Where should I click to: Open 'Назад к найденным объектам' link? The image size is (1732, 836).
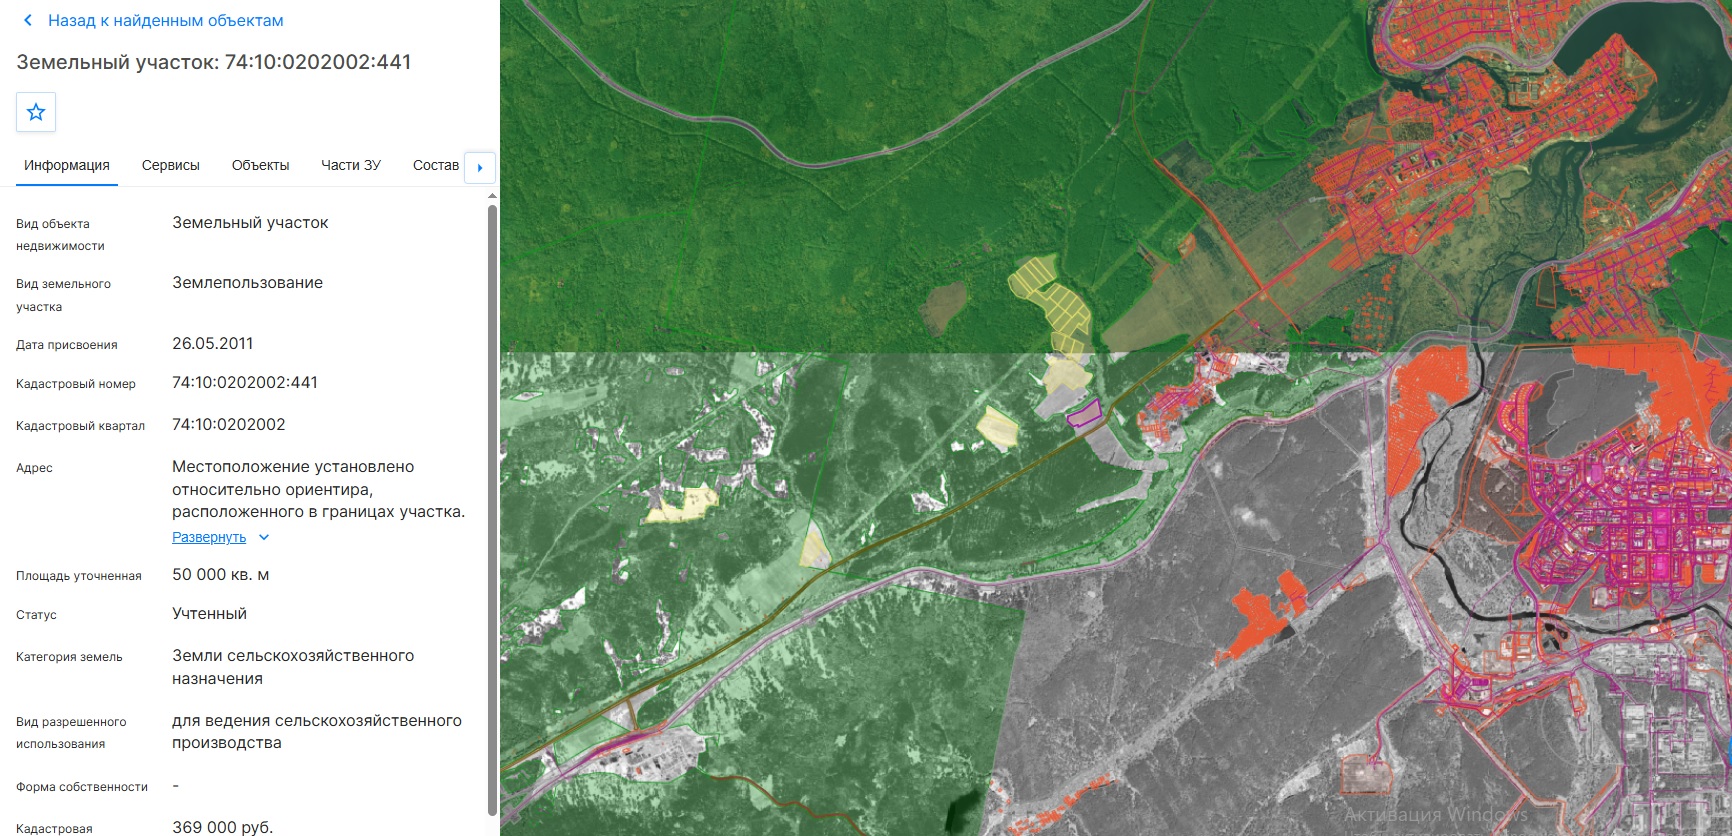point(166,20)
